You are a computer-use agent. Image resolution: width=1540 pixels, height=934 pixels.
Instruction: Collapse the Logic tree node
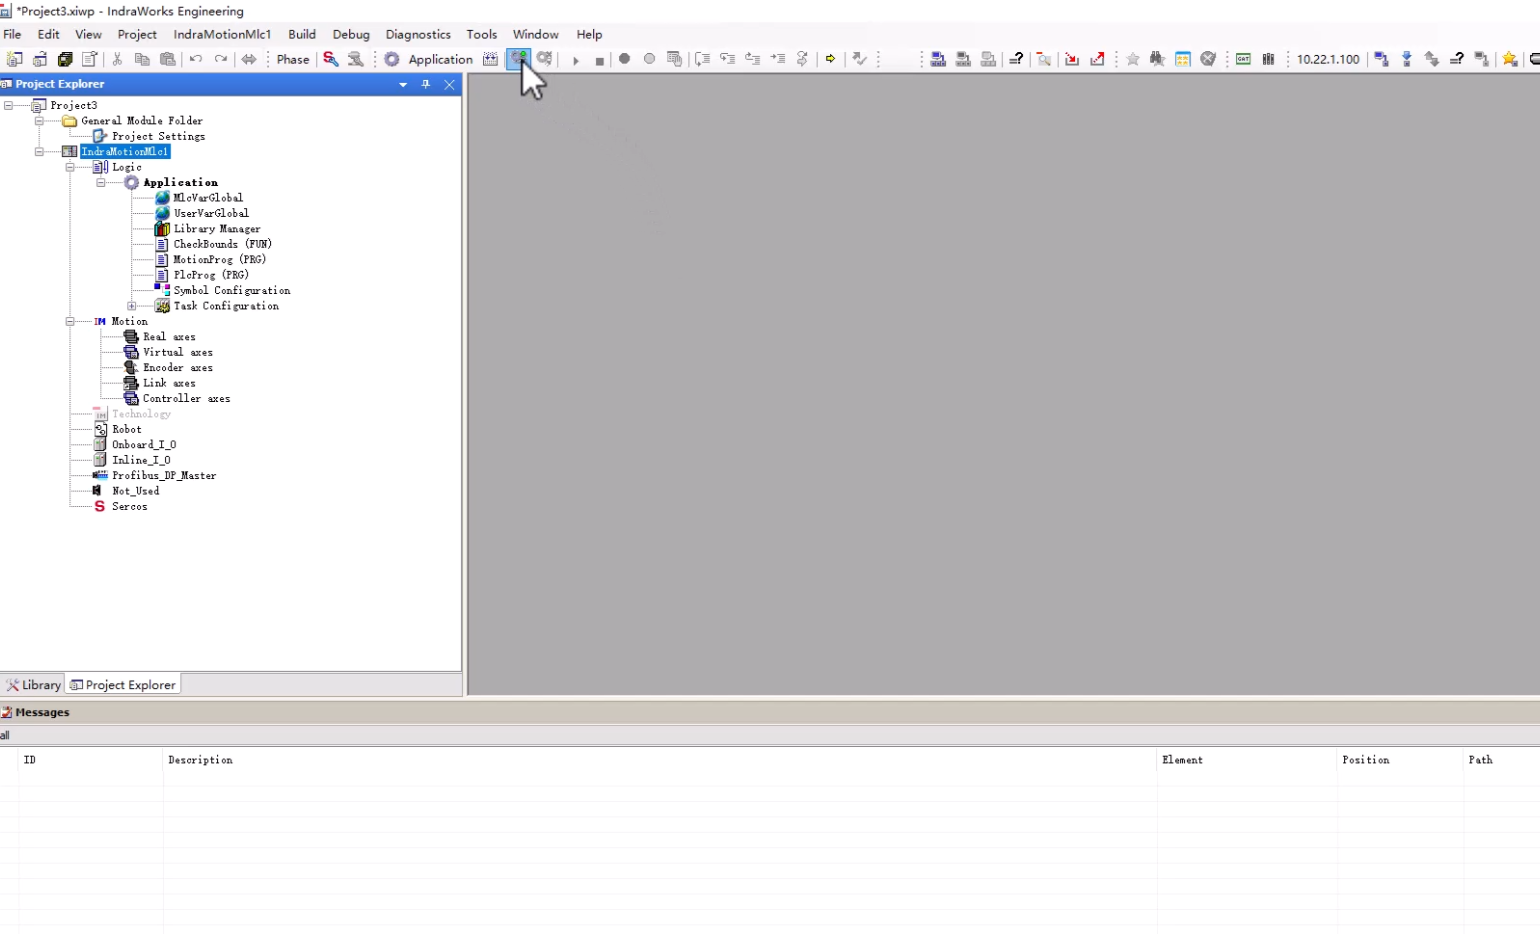pyautogui.click(x=70, y=167)
